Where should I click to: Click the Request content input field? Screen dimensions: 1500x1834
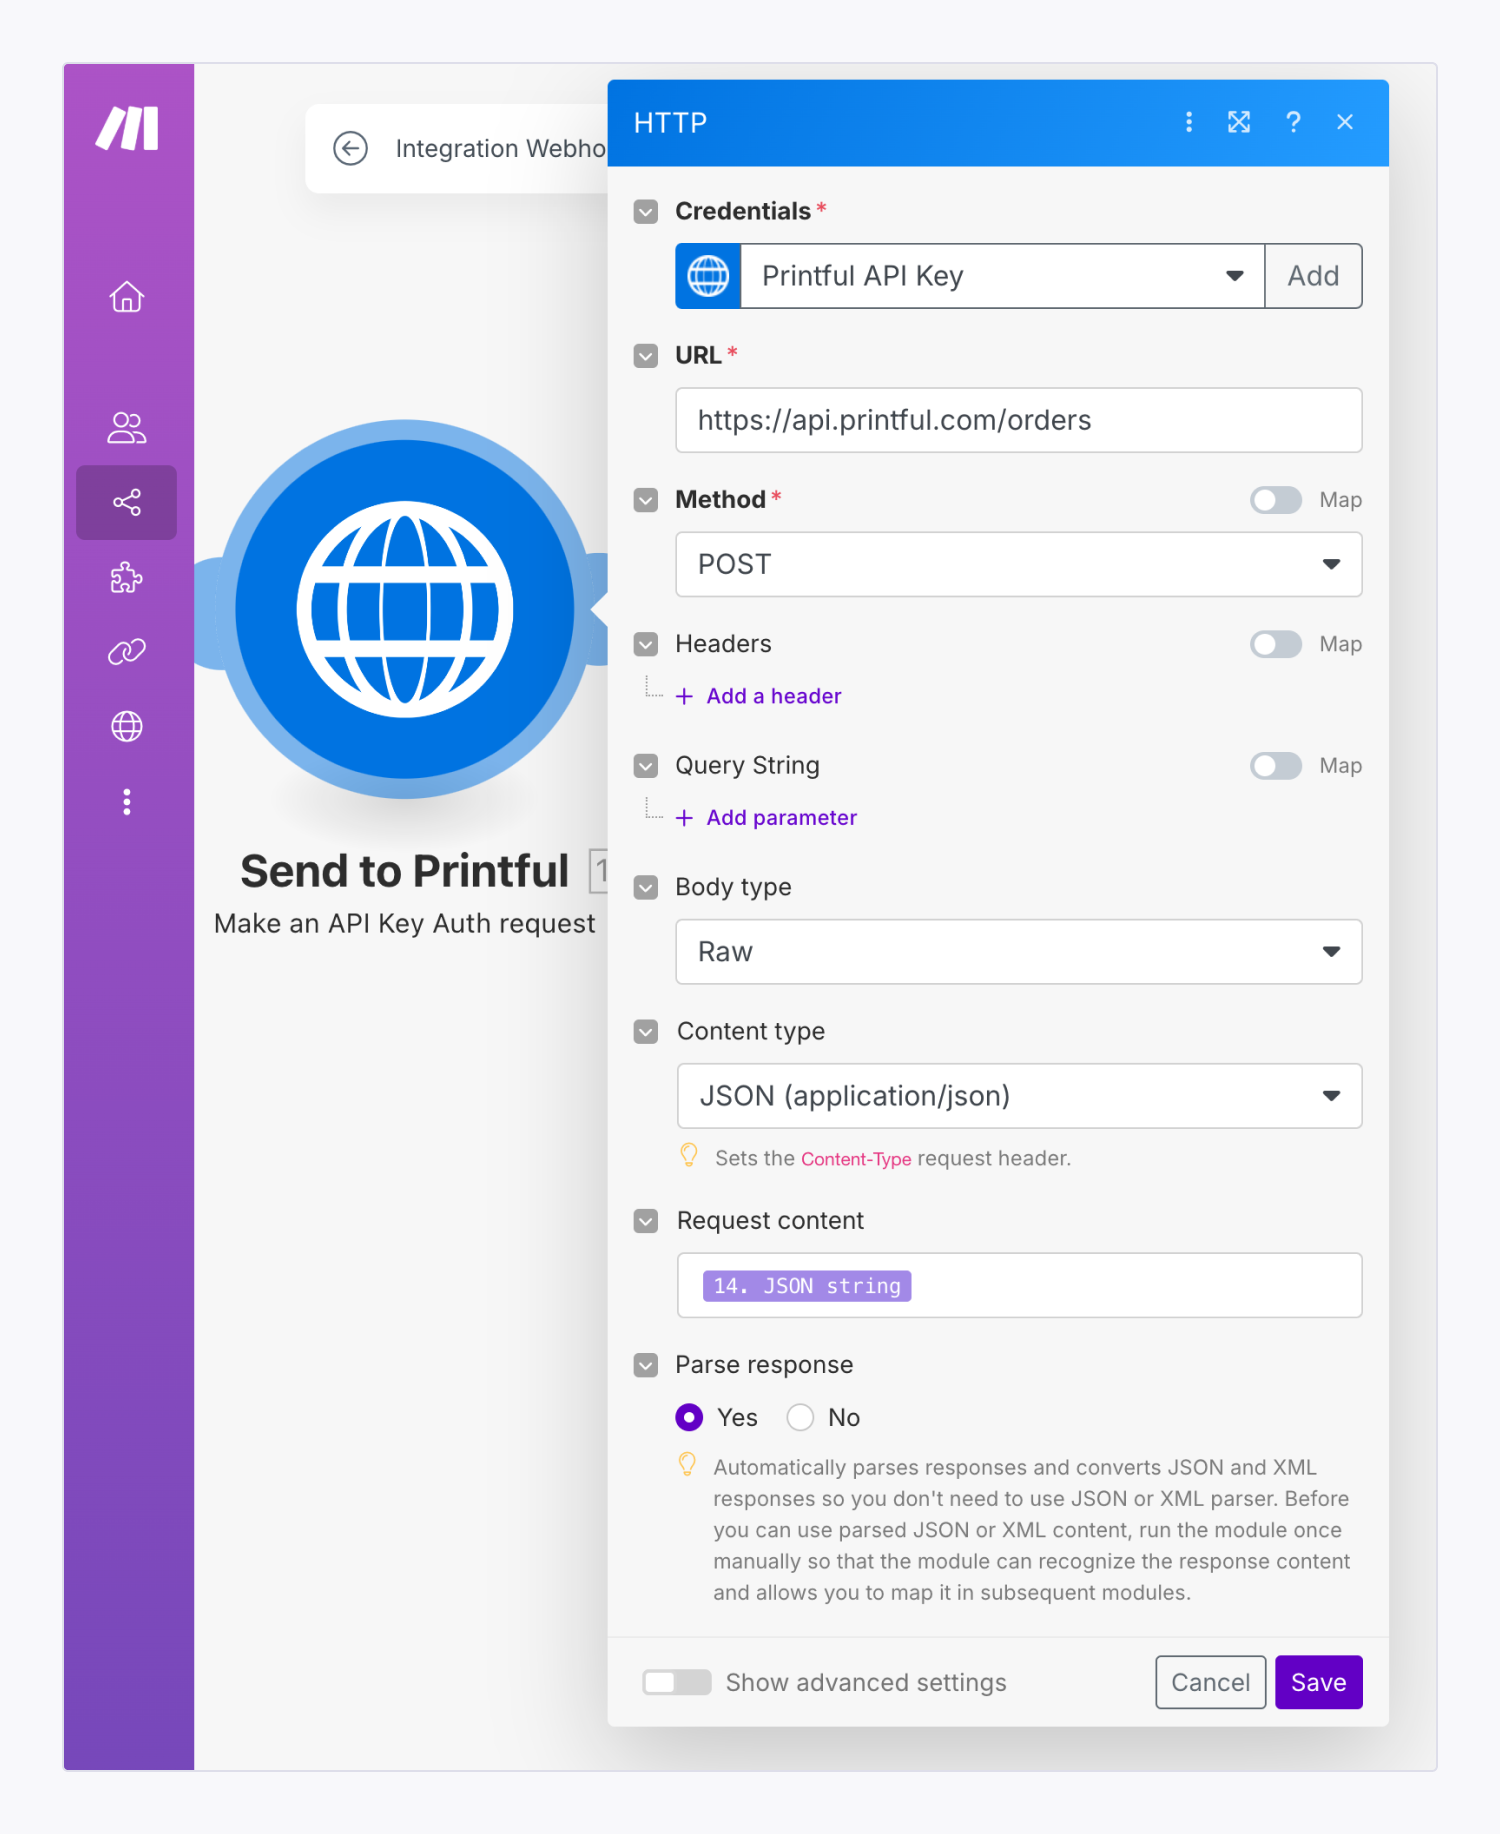(1019, 1285)
